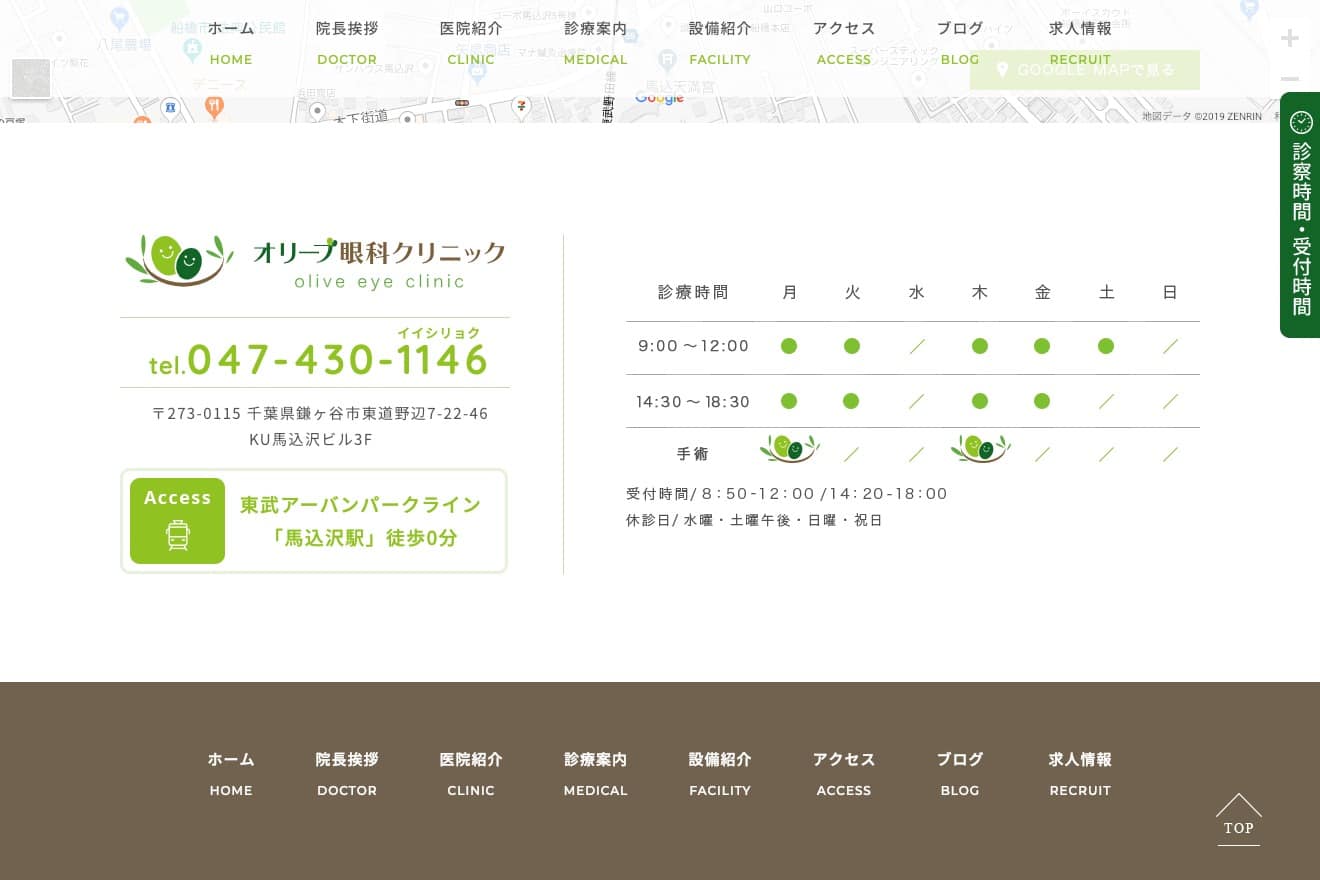
Task: Open ブログ BLOG in top navigation
Action: coord(960,43)
